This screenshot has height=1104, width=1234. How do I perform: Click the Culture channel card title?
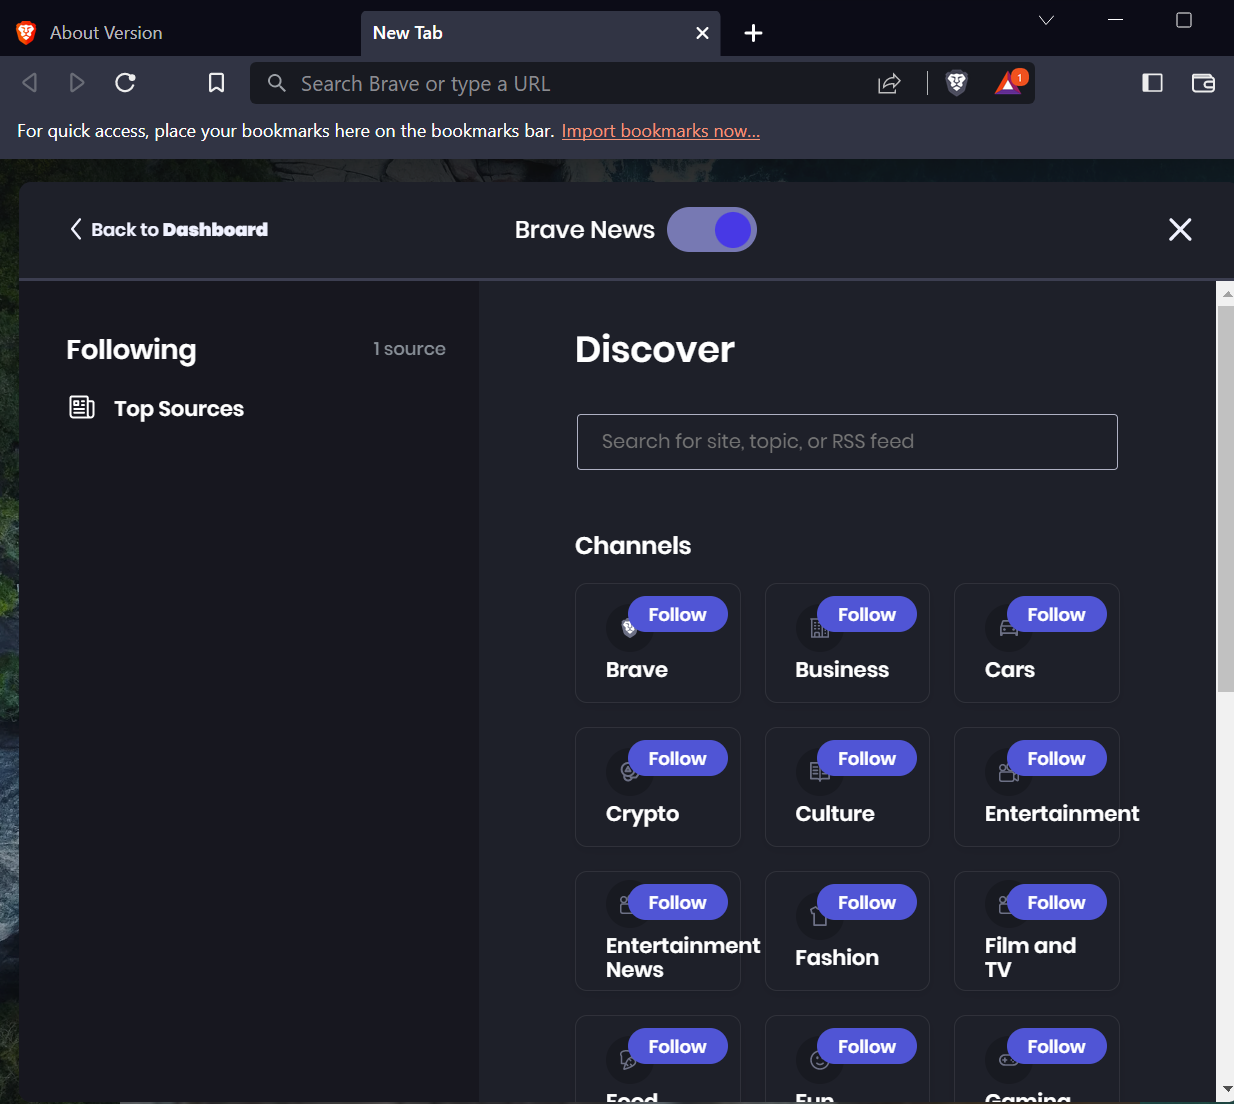835,814
